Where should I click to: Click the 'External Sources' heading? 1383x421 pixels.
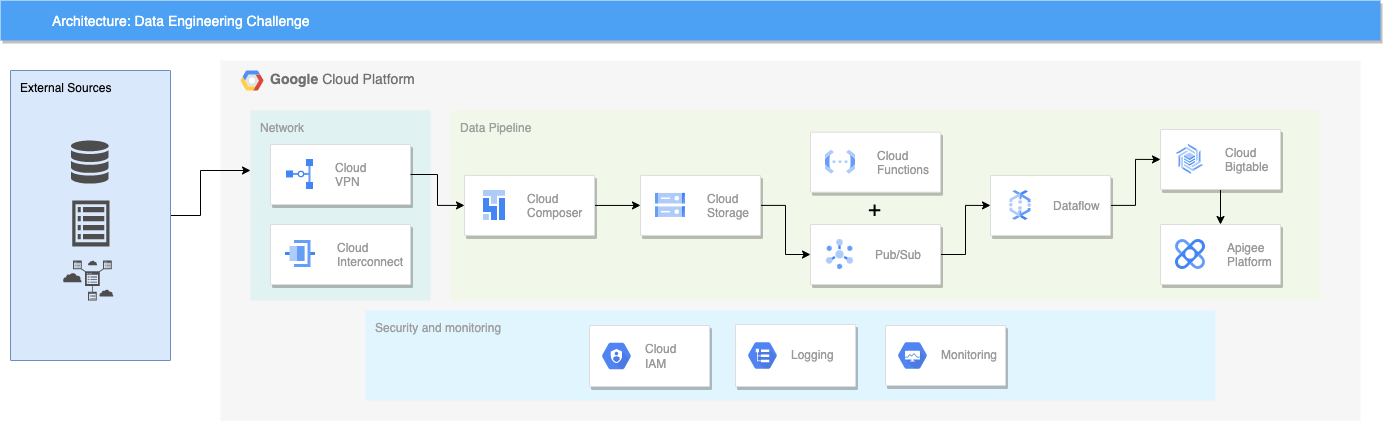(66, 88)
